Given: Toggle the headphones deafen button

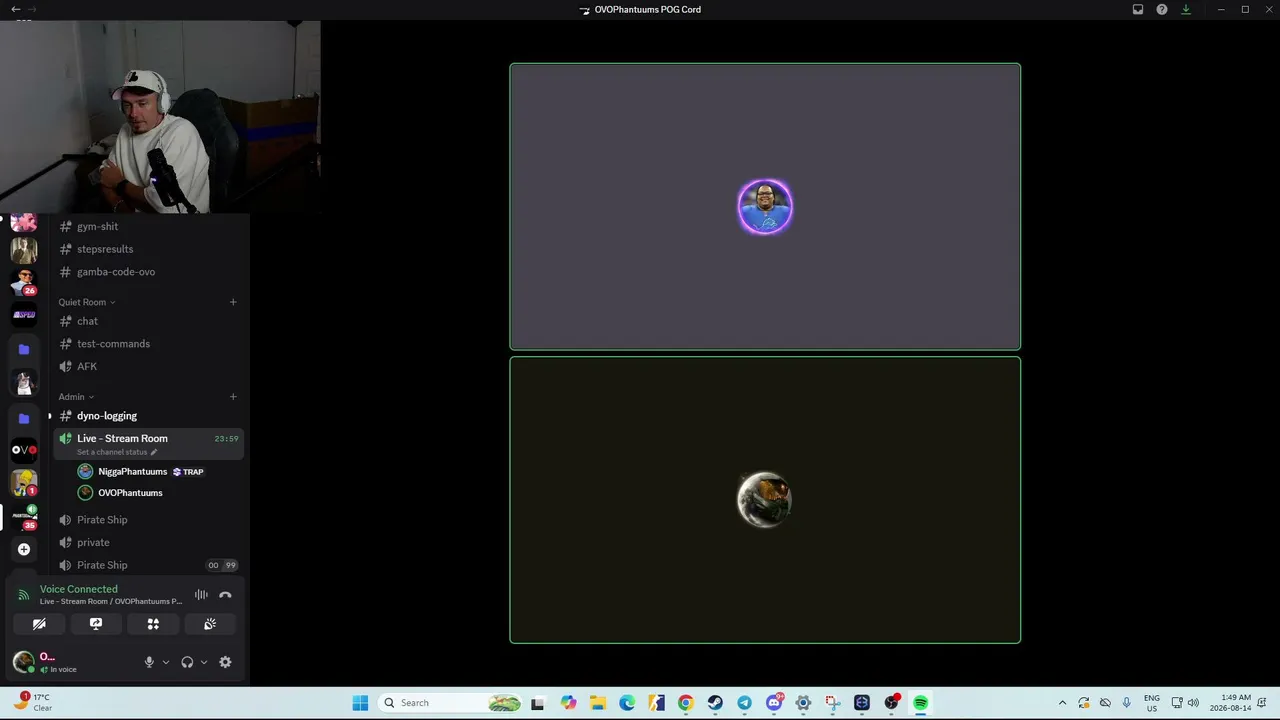Looking at the screenshot, I should point(187,662).
